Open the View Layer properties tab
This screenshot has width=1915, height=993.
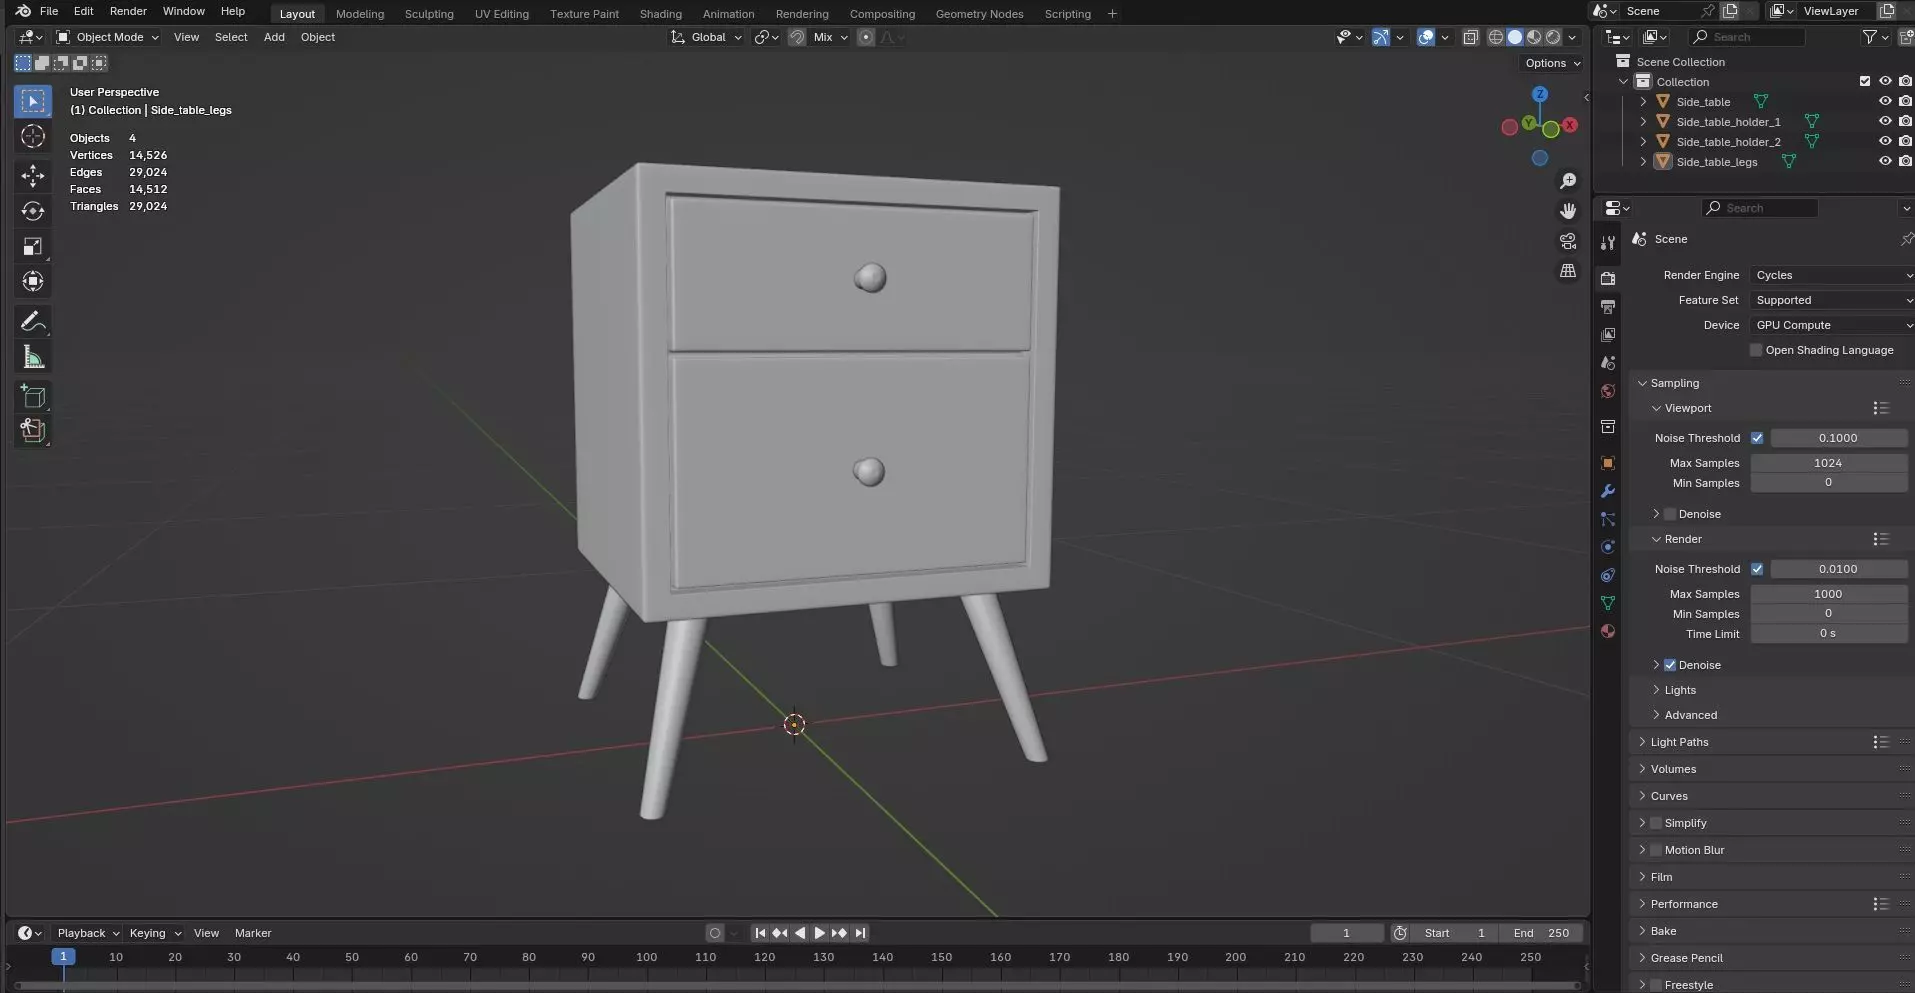[x=1608, y=335]
